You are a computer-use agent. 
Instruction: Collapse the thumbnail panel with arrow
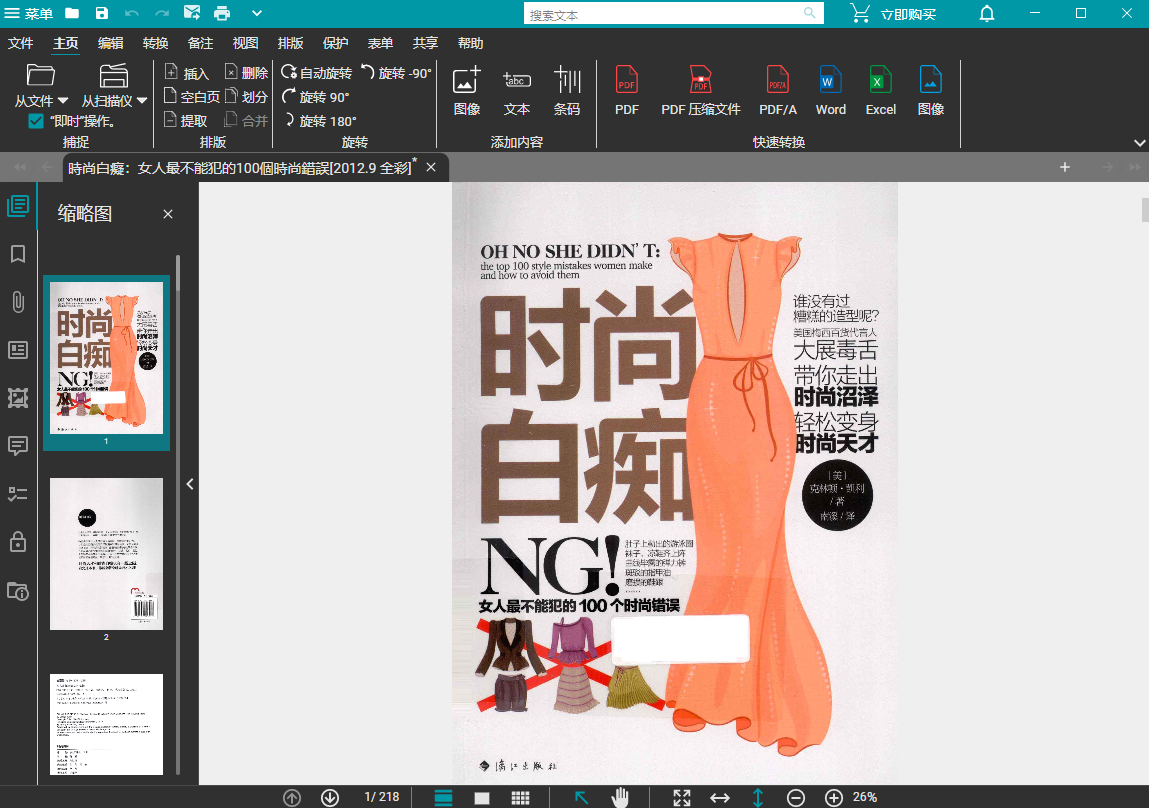[x=190, y=484]
